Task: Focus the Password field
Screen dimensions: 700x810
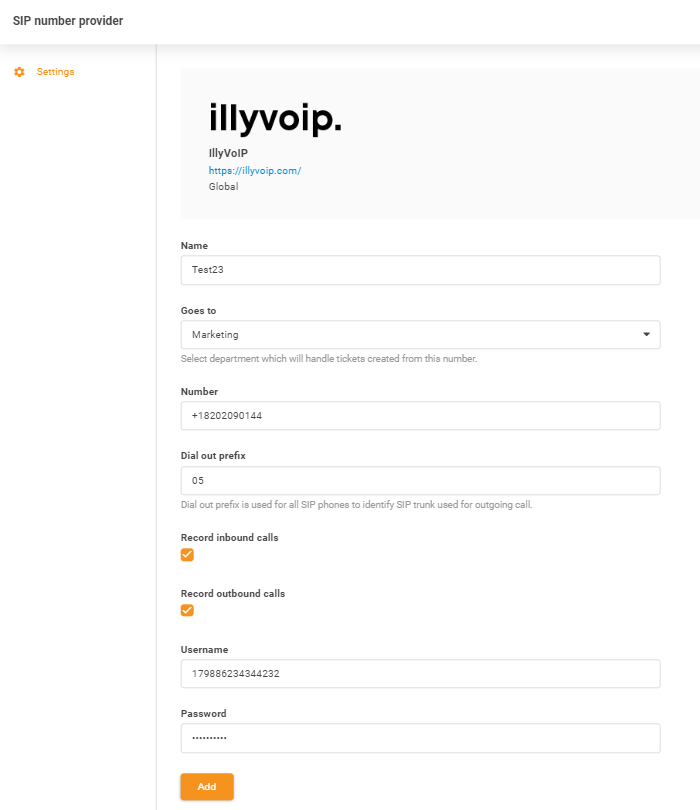Action: coord(420,738)
